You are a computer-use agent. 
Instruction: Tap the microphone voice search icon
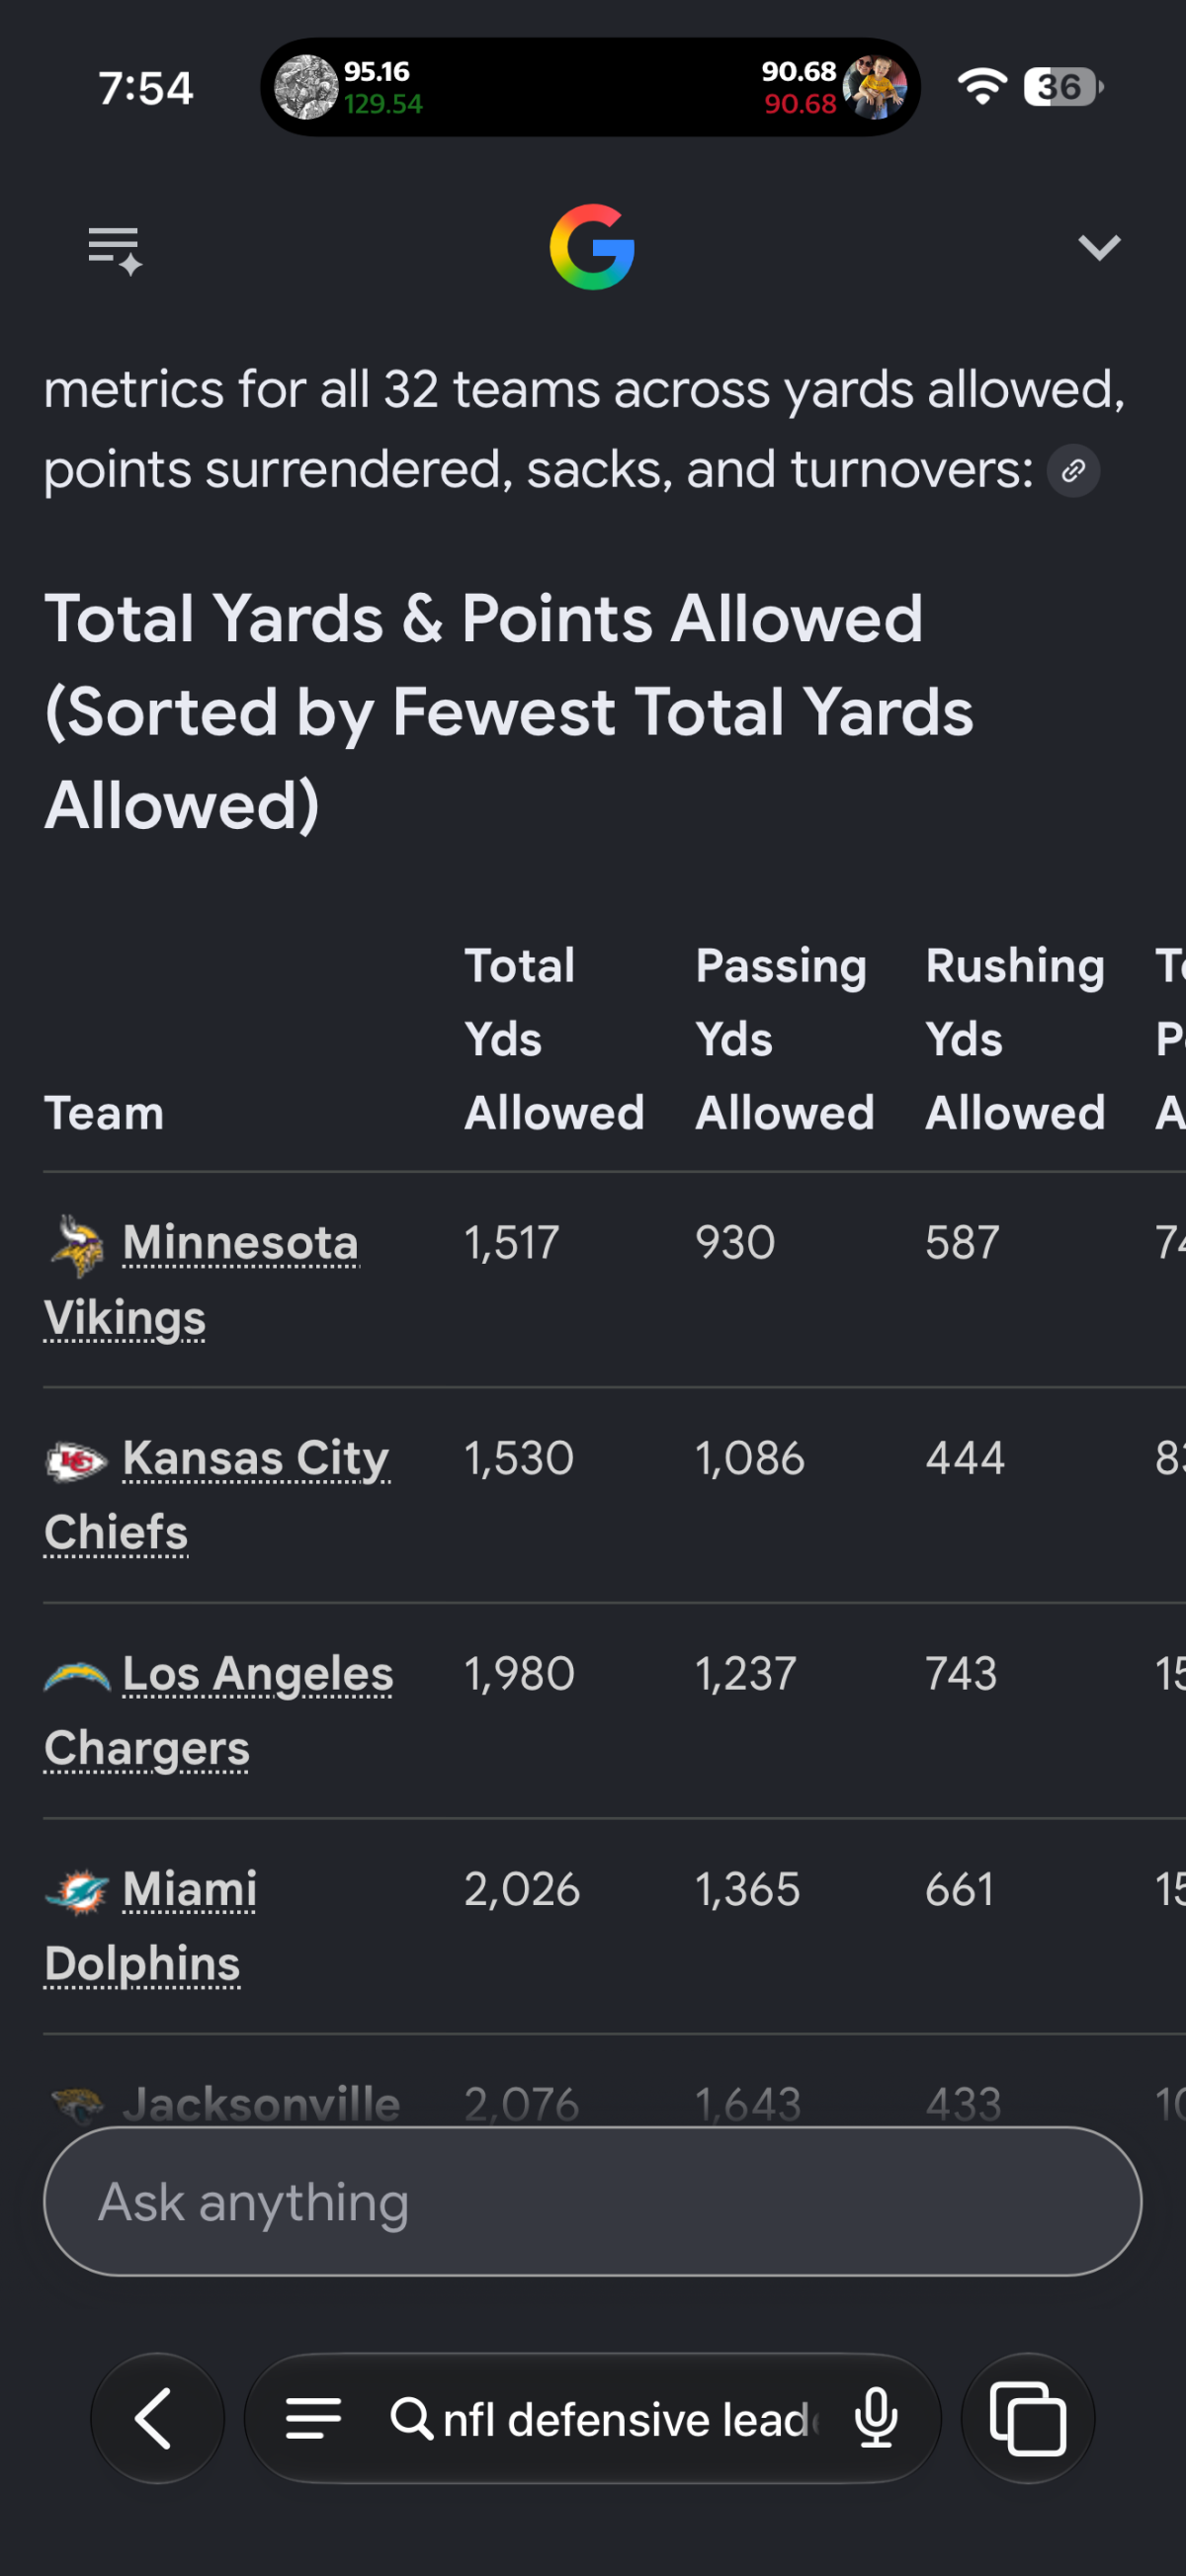click(x=876, y=2418)
